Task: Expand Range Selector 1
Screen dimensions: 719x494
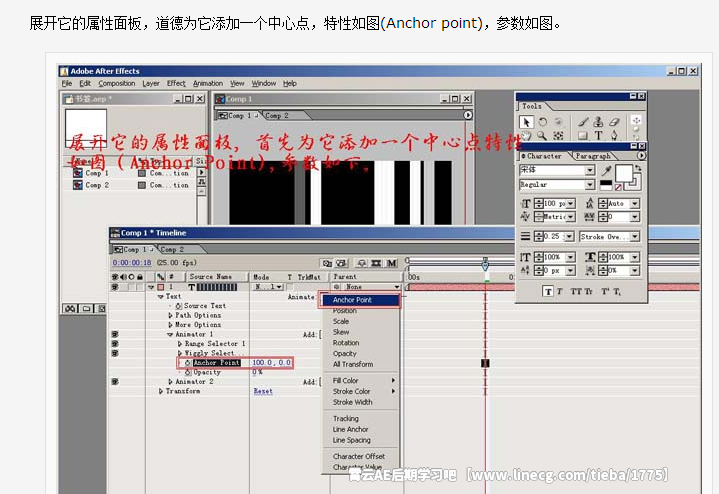Action: 180,344
